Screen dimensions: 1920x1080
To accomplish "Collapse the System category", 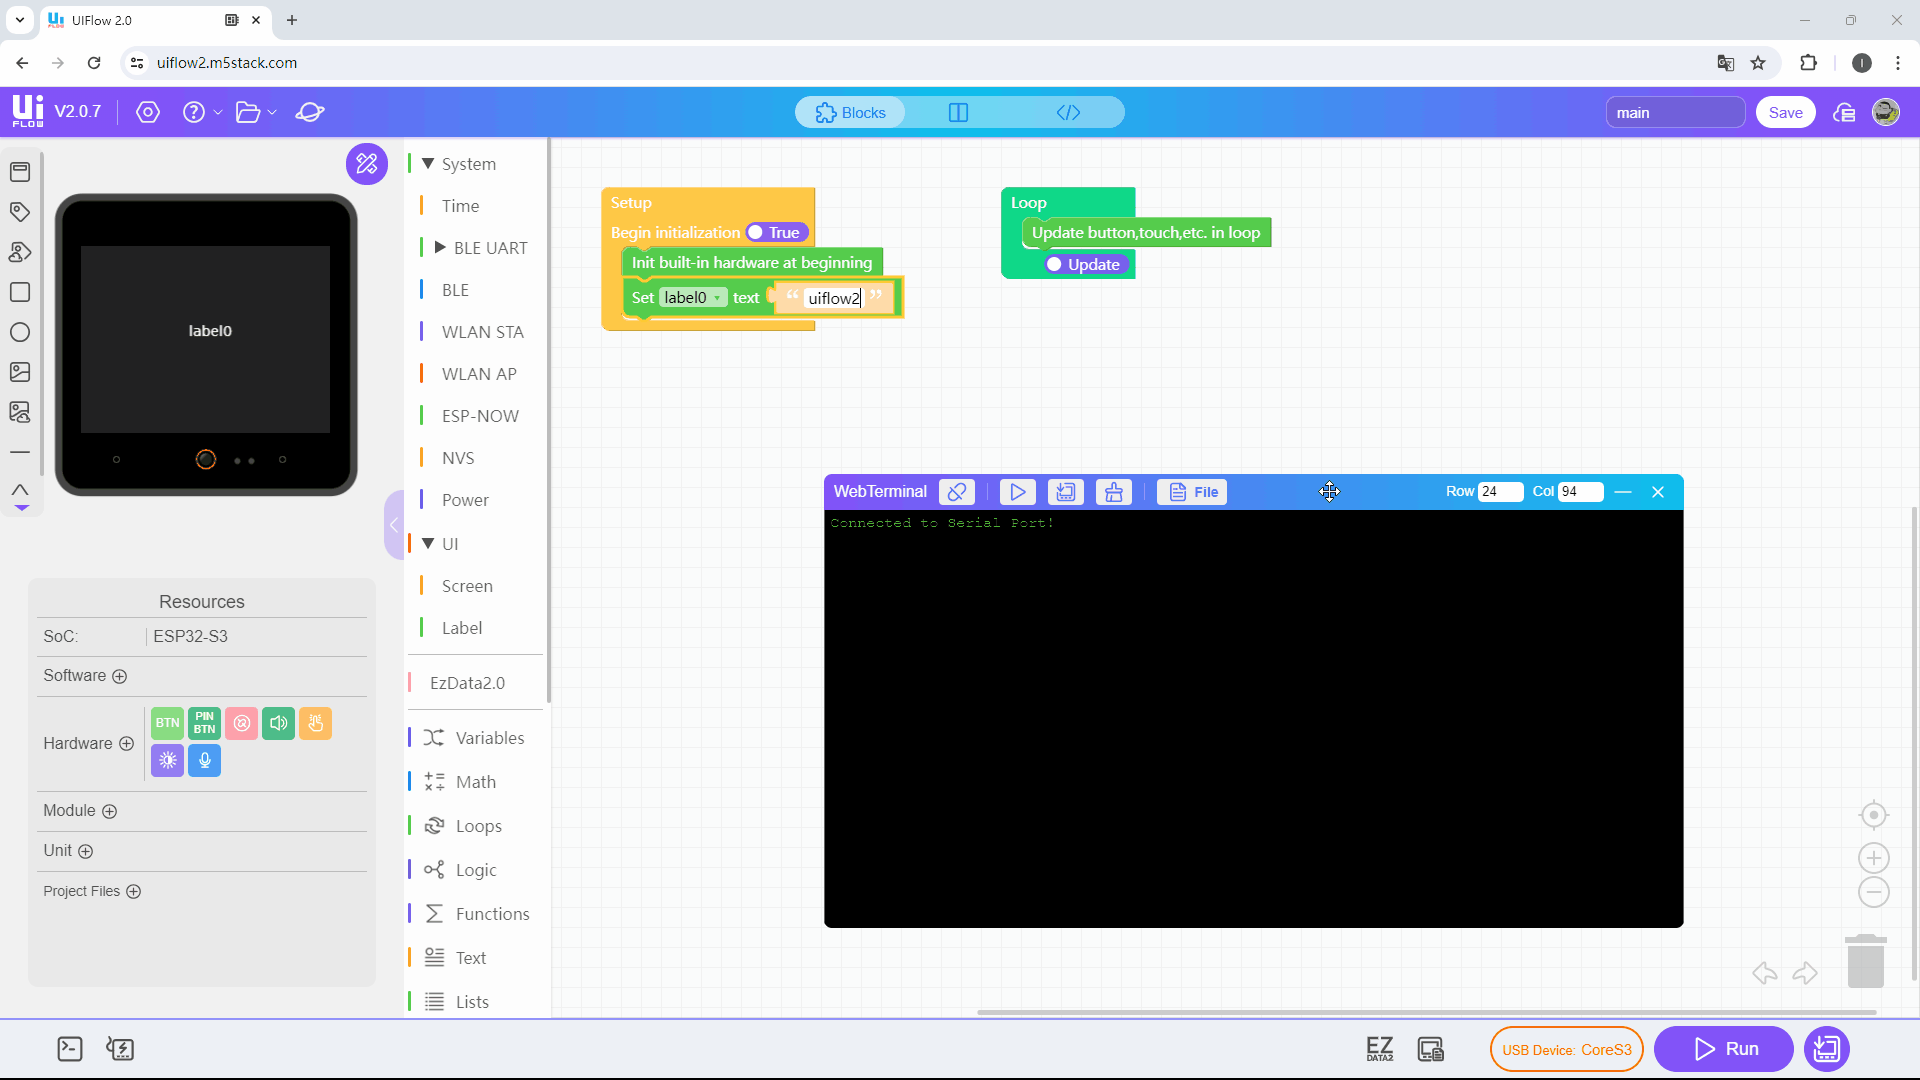I will [428, 163].
